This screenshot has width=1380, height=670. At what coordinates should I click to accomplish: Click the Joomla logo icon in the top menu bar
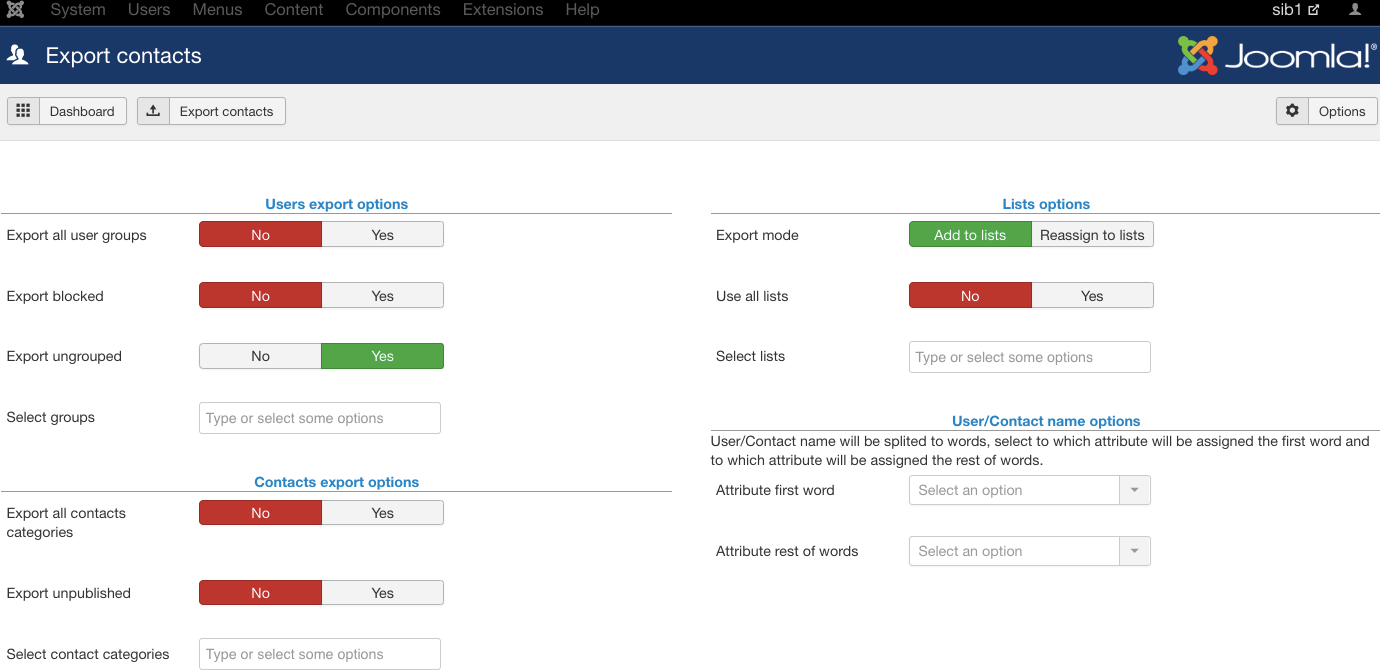[15, 10]
